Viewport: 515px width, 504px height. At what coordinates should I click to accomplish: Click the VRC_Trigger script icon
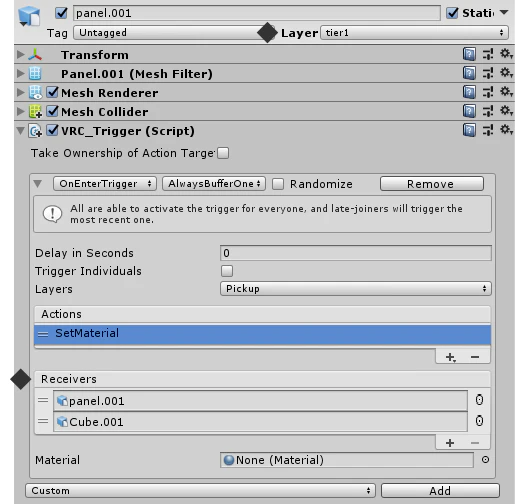pos(35,131)
